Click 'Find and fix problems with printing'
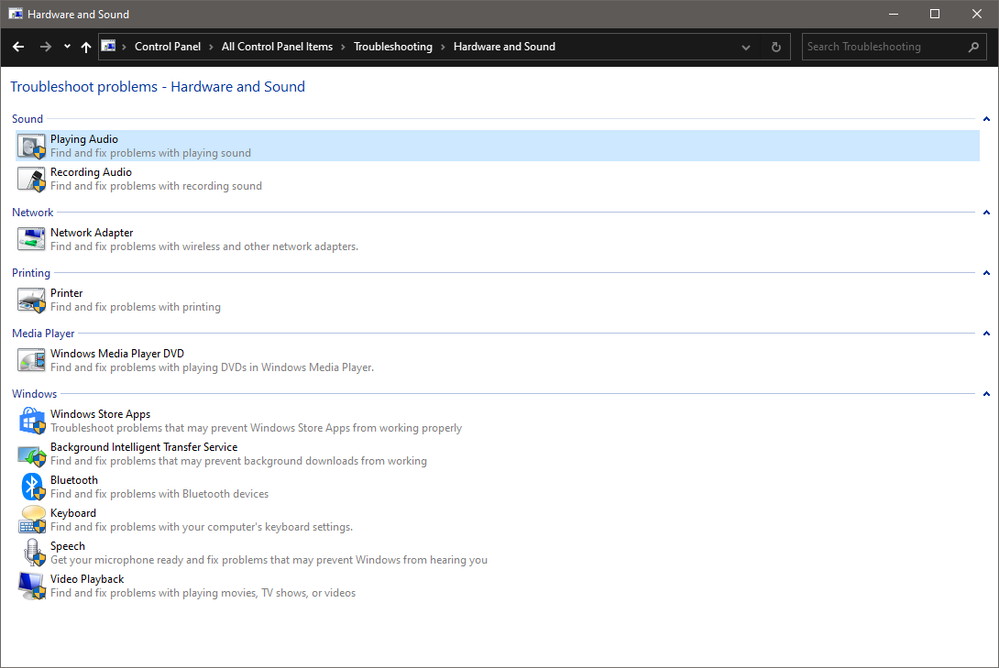This screenshot has height=668, width=999. [136, 307]
